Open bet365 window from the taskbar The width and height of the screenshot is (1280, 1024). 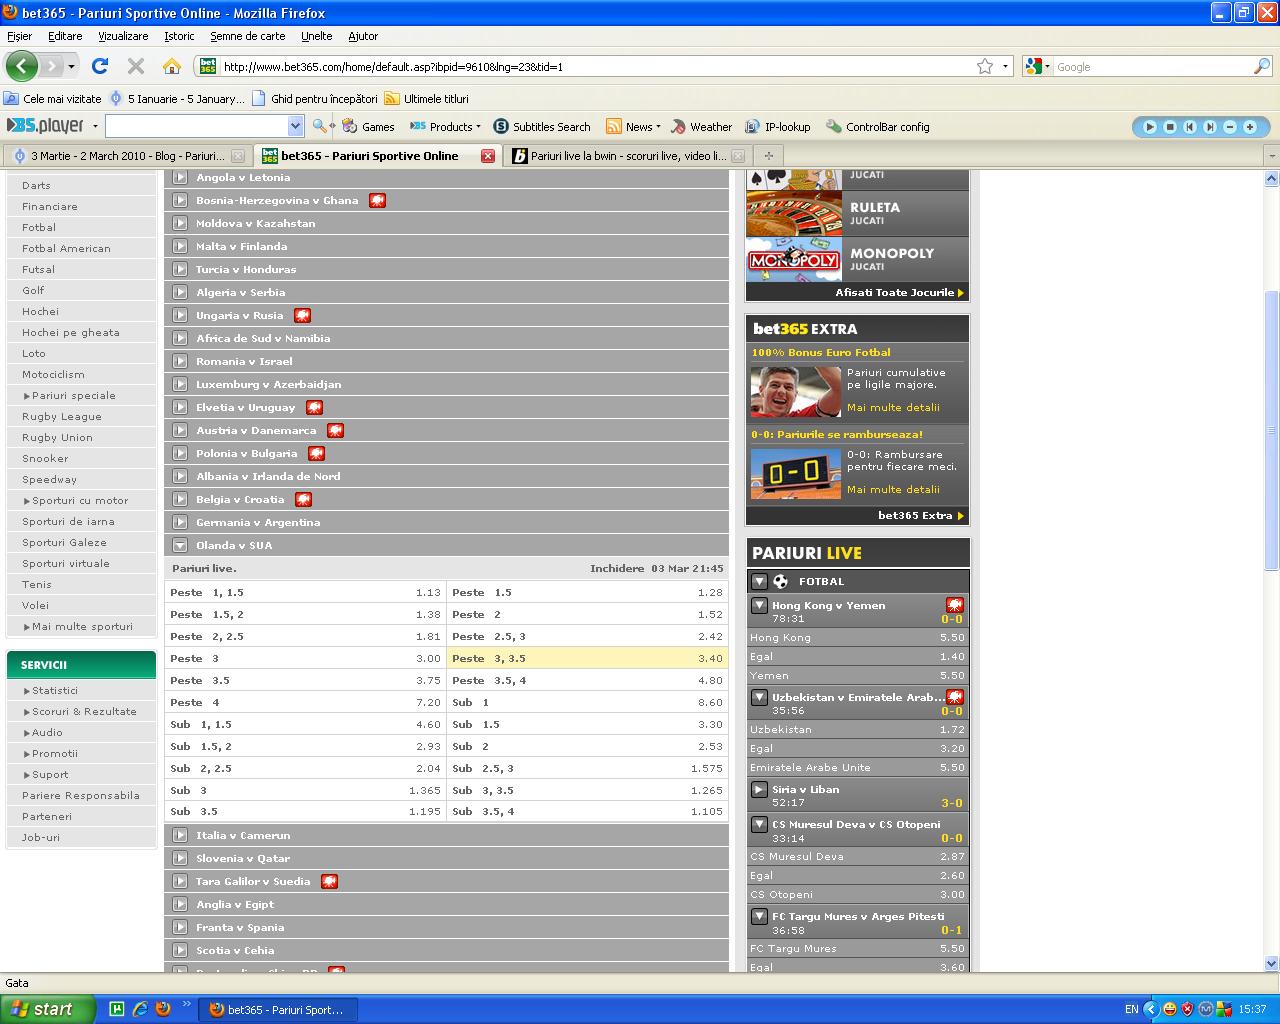coord(278,1009)
